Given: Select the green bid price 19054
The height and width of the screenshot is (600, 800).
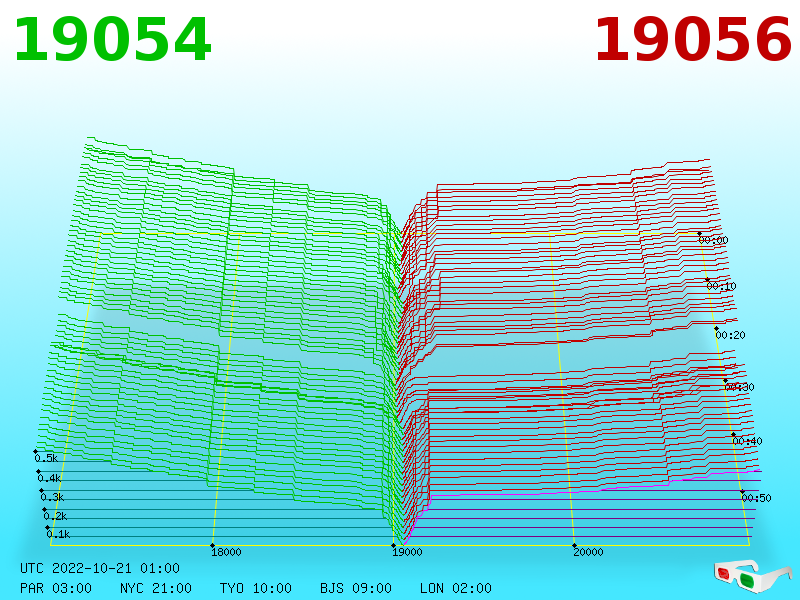Looking at the screenshot, I should pyautogui.click(x=112, y=40).
